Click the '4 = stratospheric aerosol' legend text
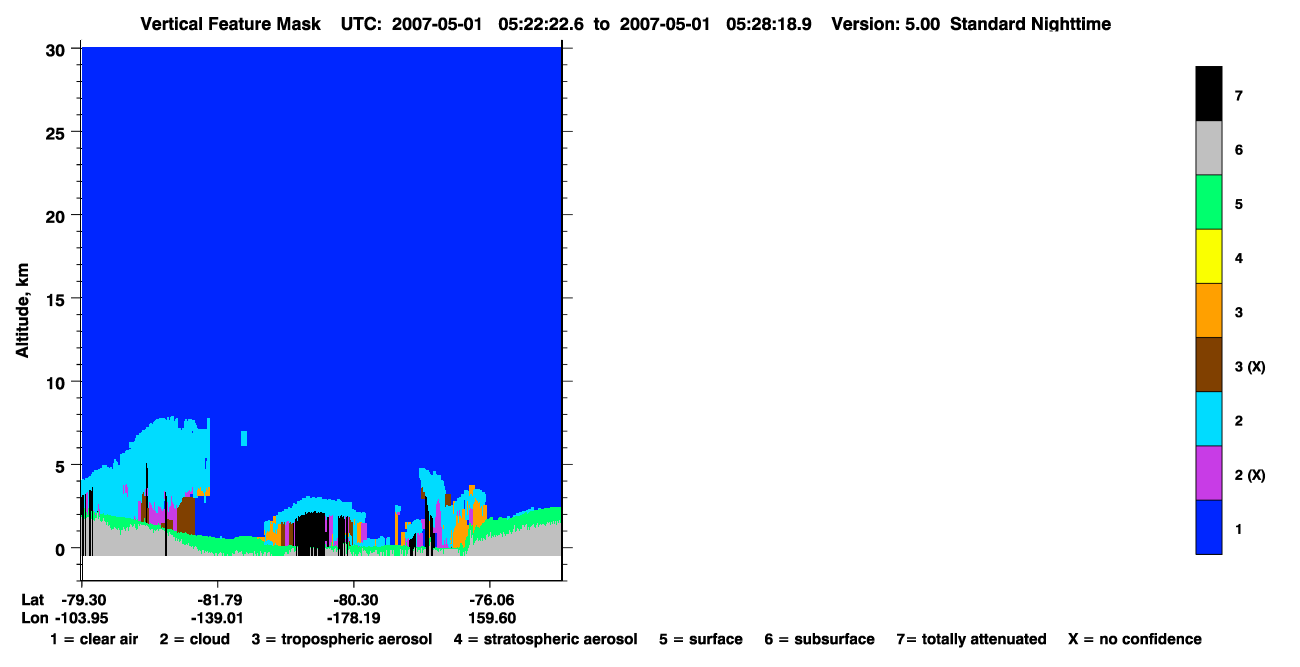 [545, 639]
